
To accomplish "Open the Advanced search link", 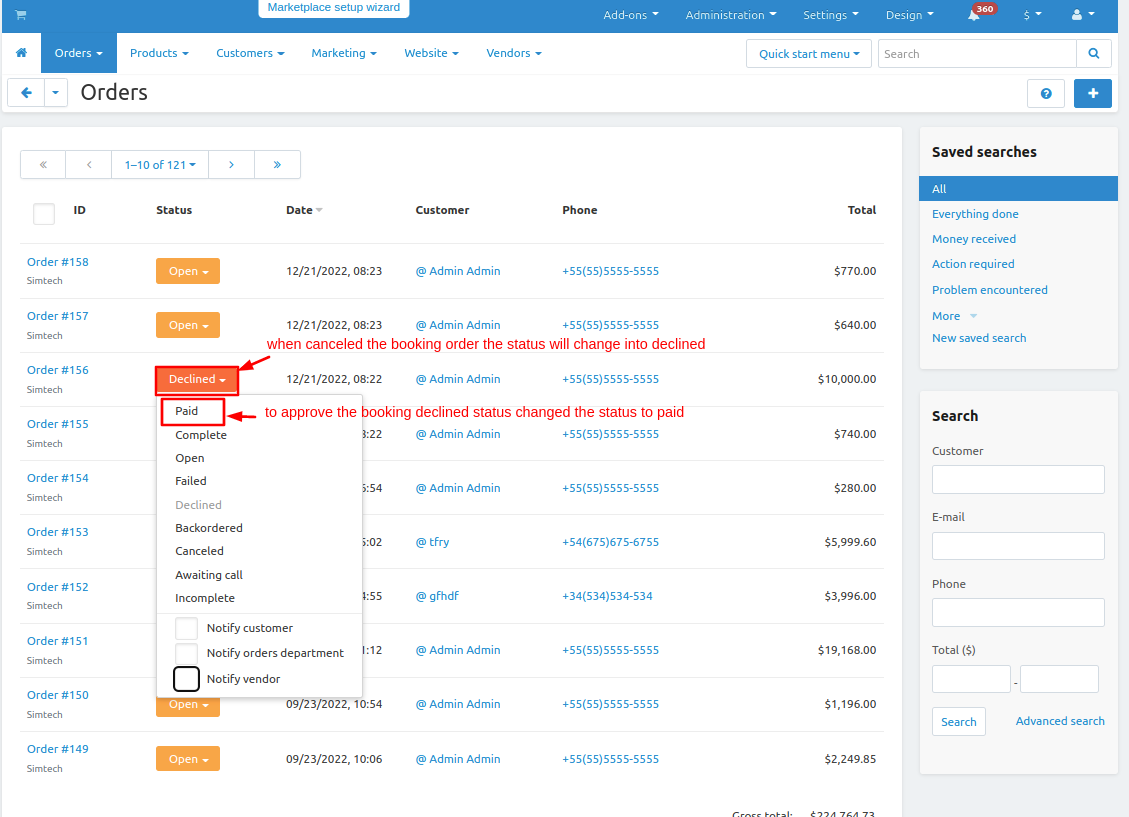I will pos(1060,721).
